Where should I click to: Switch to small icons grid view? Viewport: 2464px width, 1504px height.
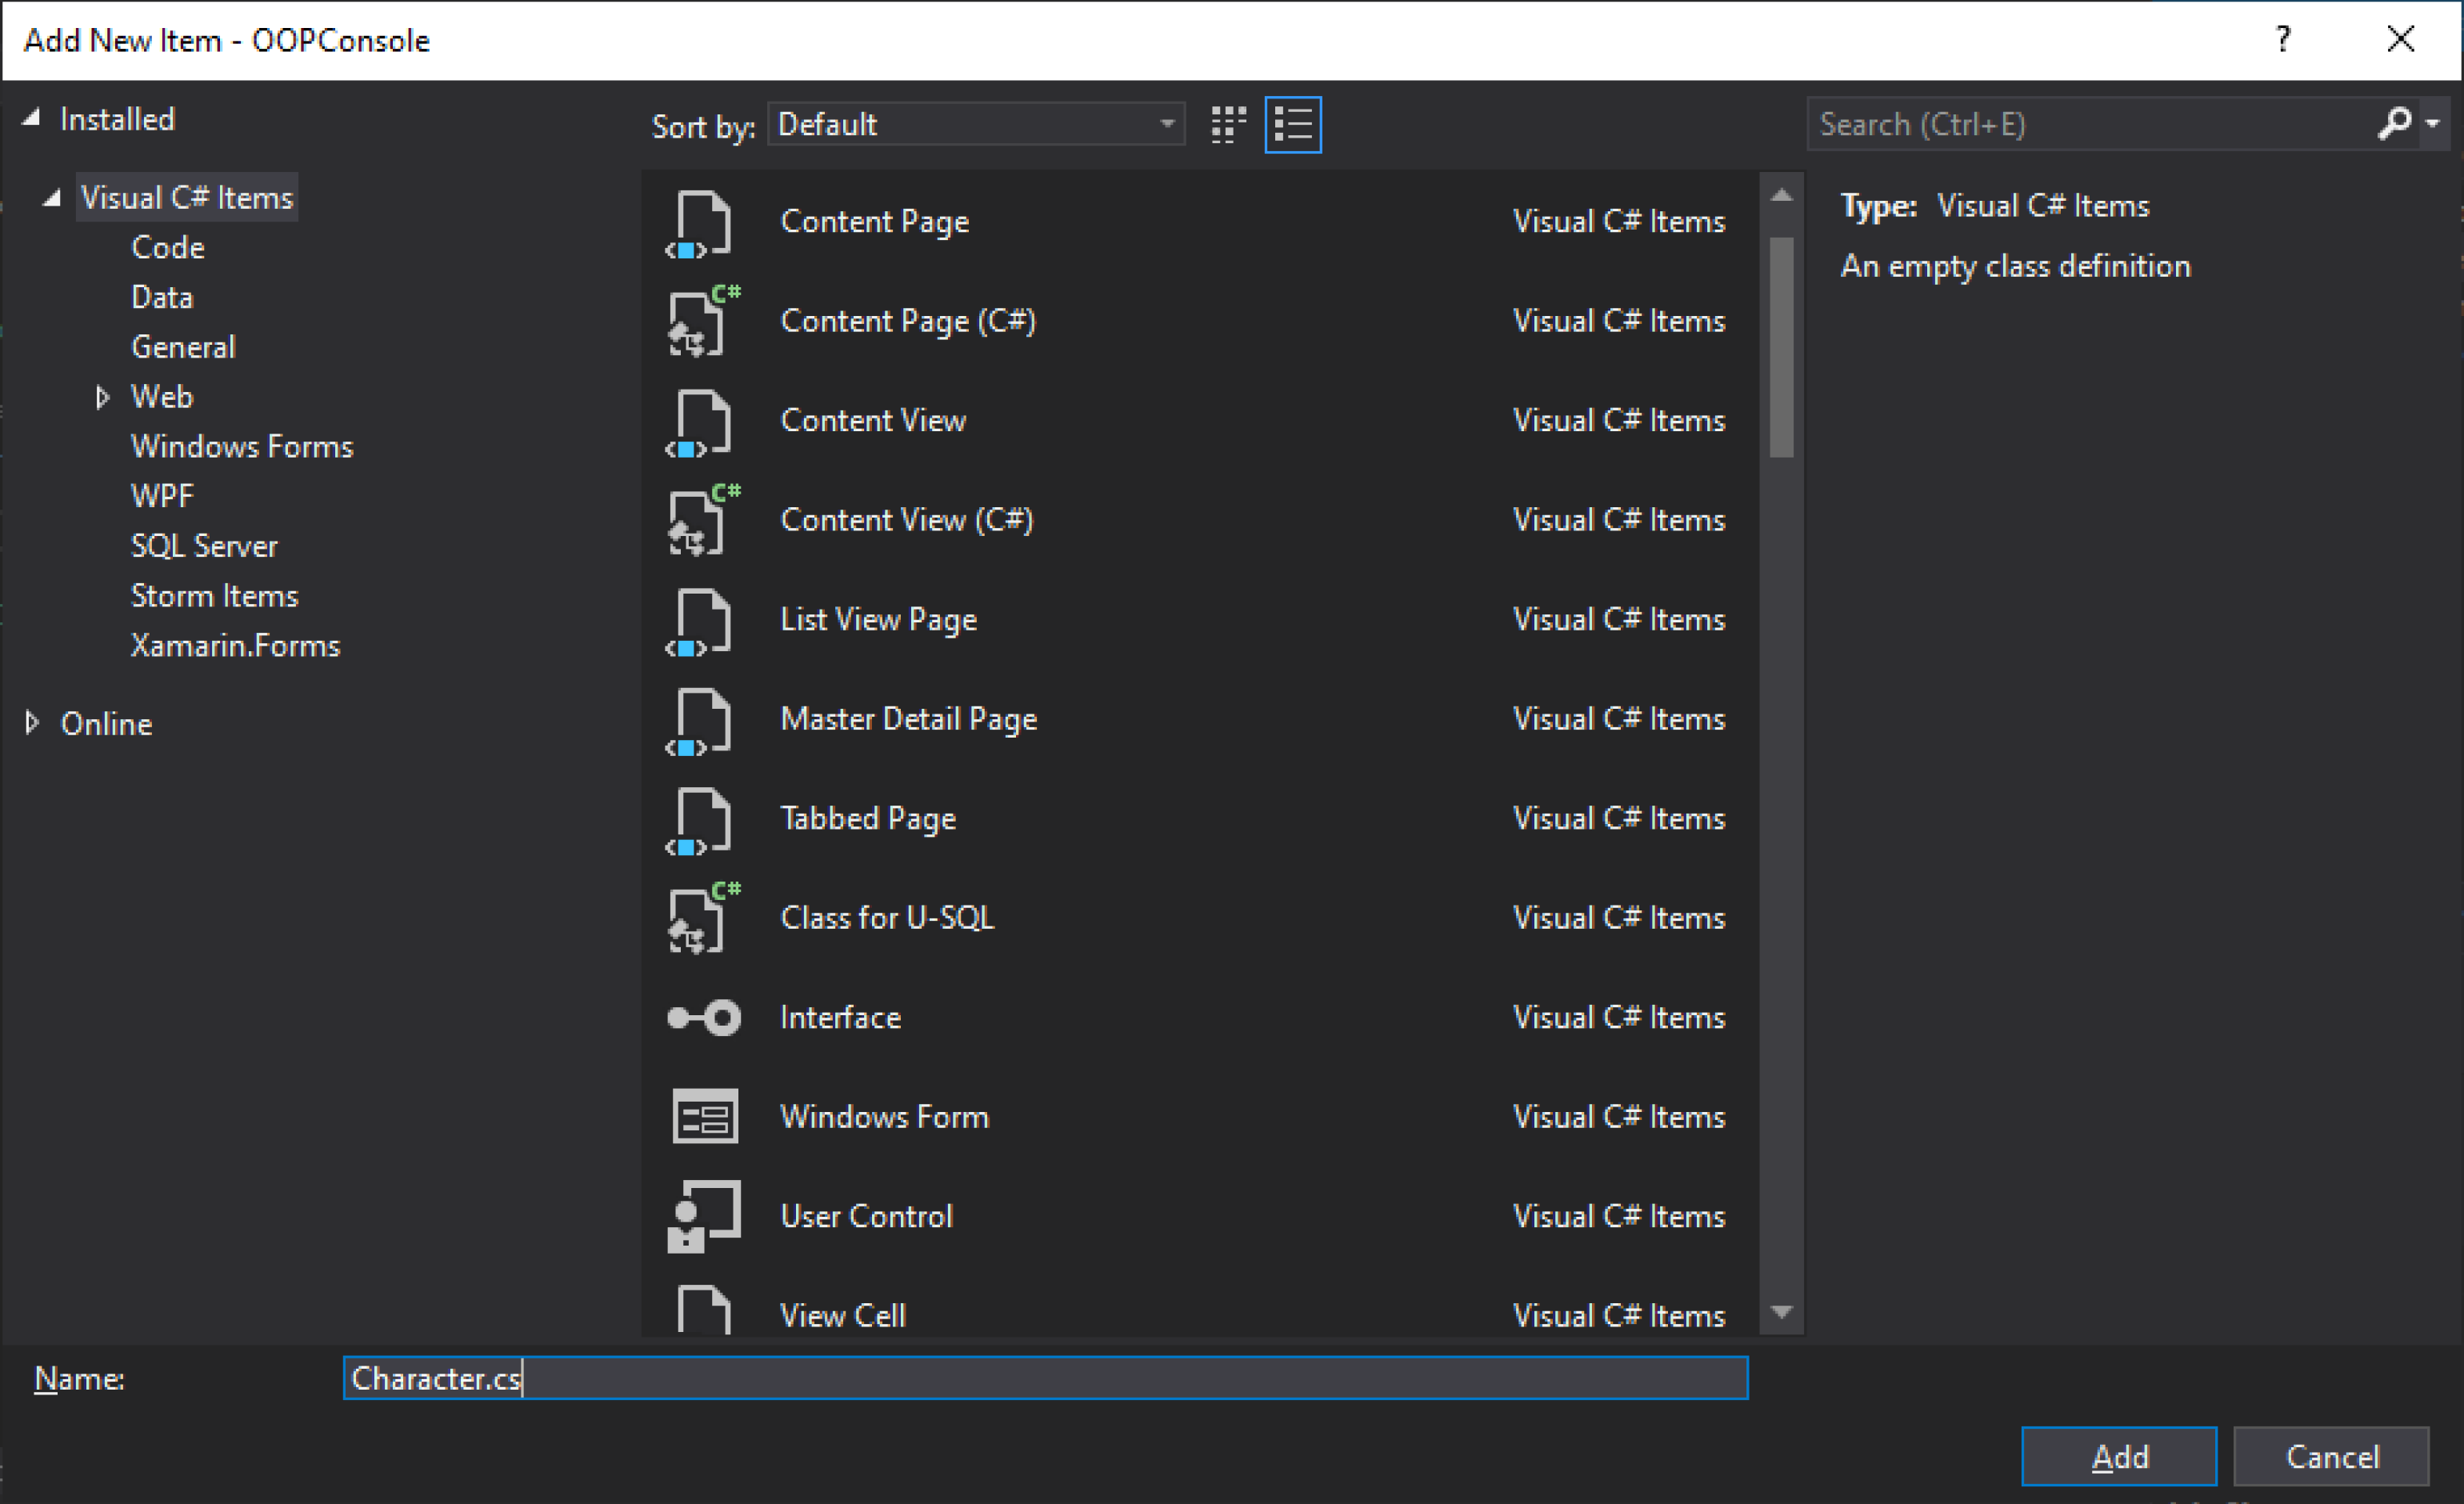(1228, 125)
